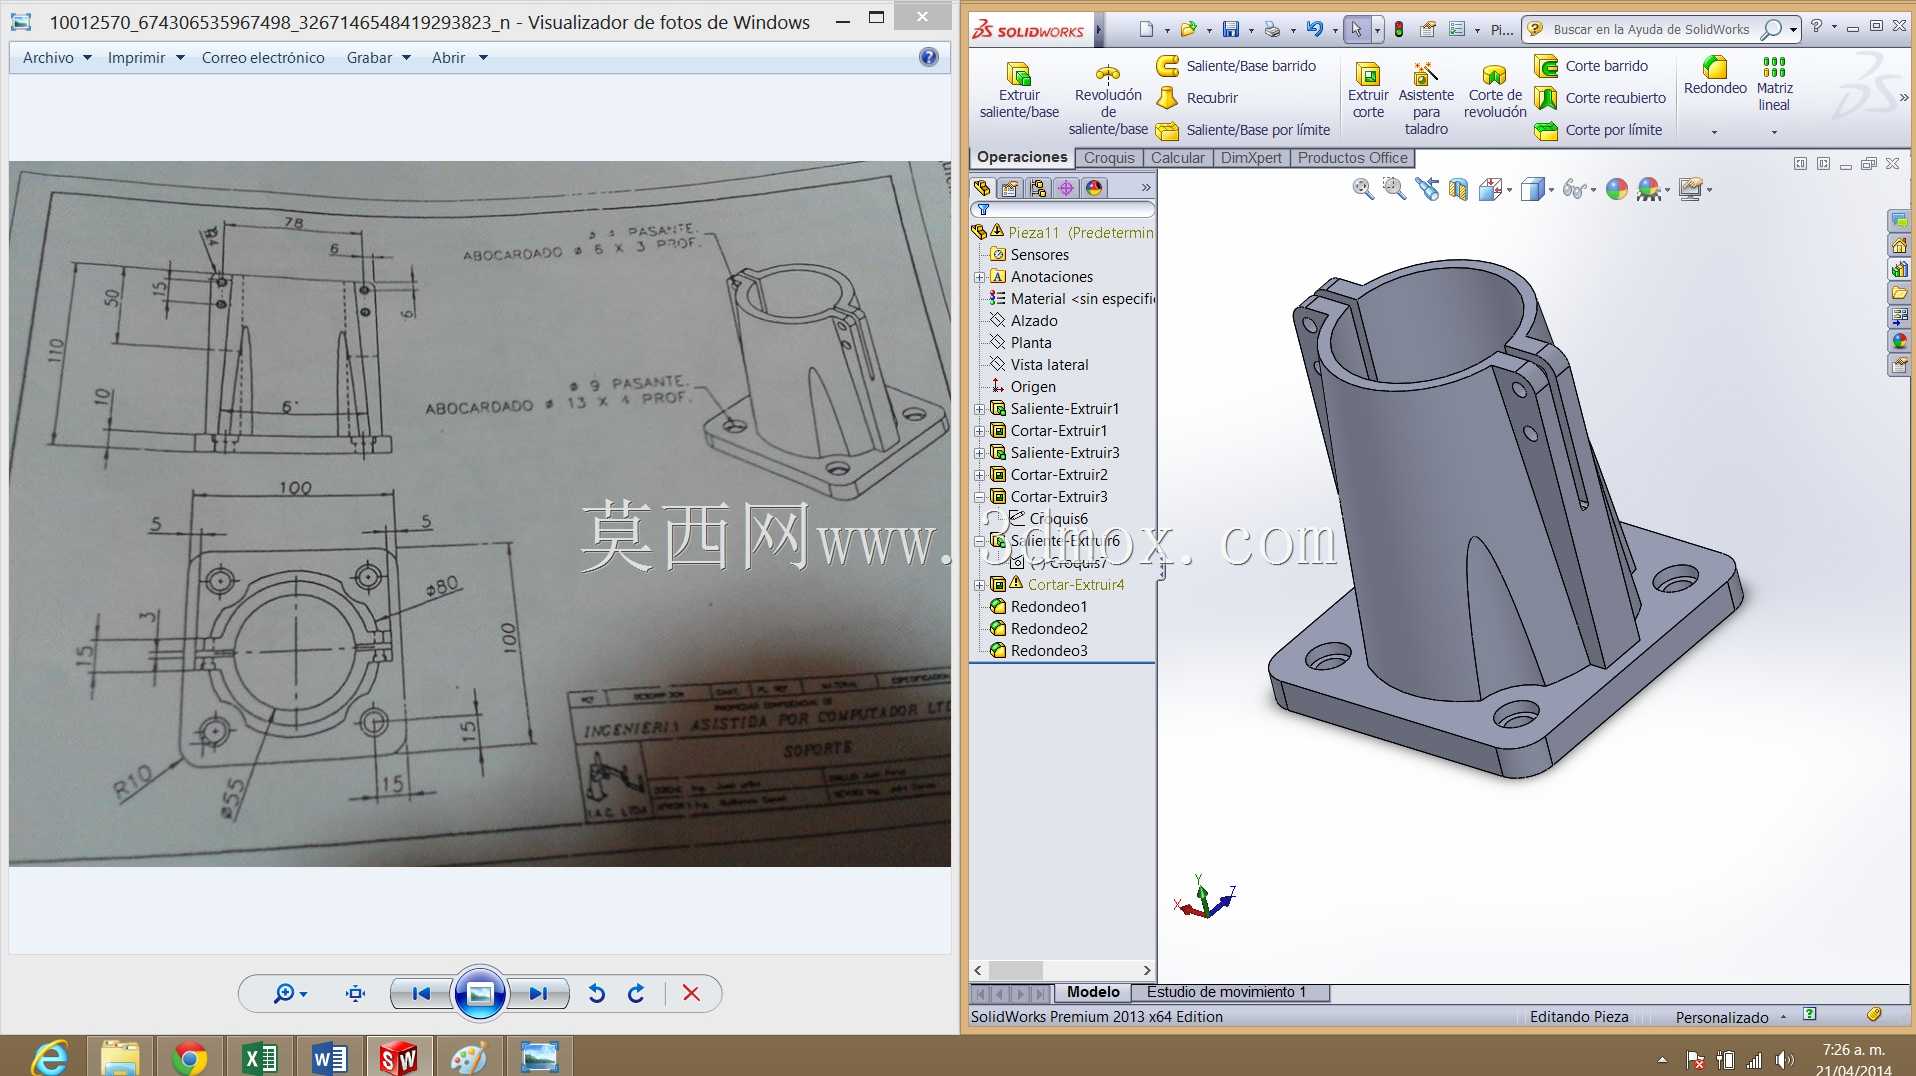Click the Rebuild traffic light icon
This screenshot has width=1916, height=1076.
(1399, 29)
